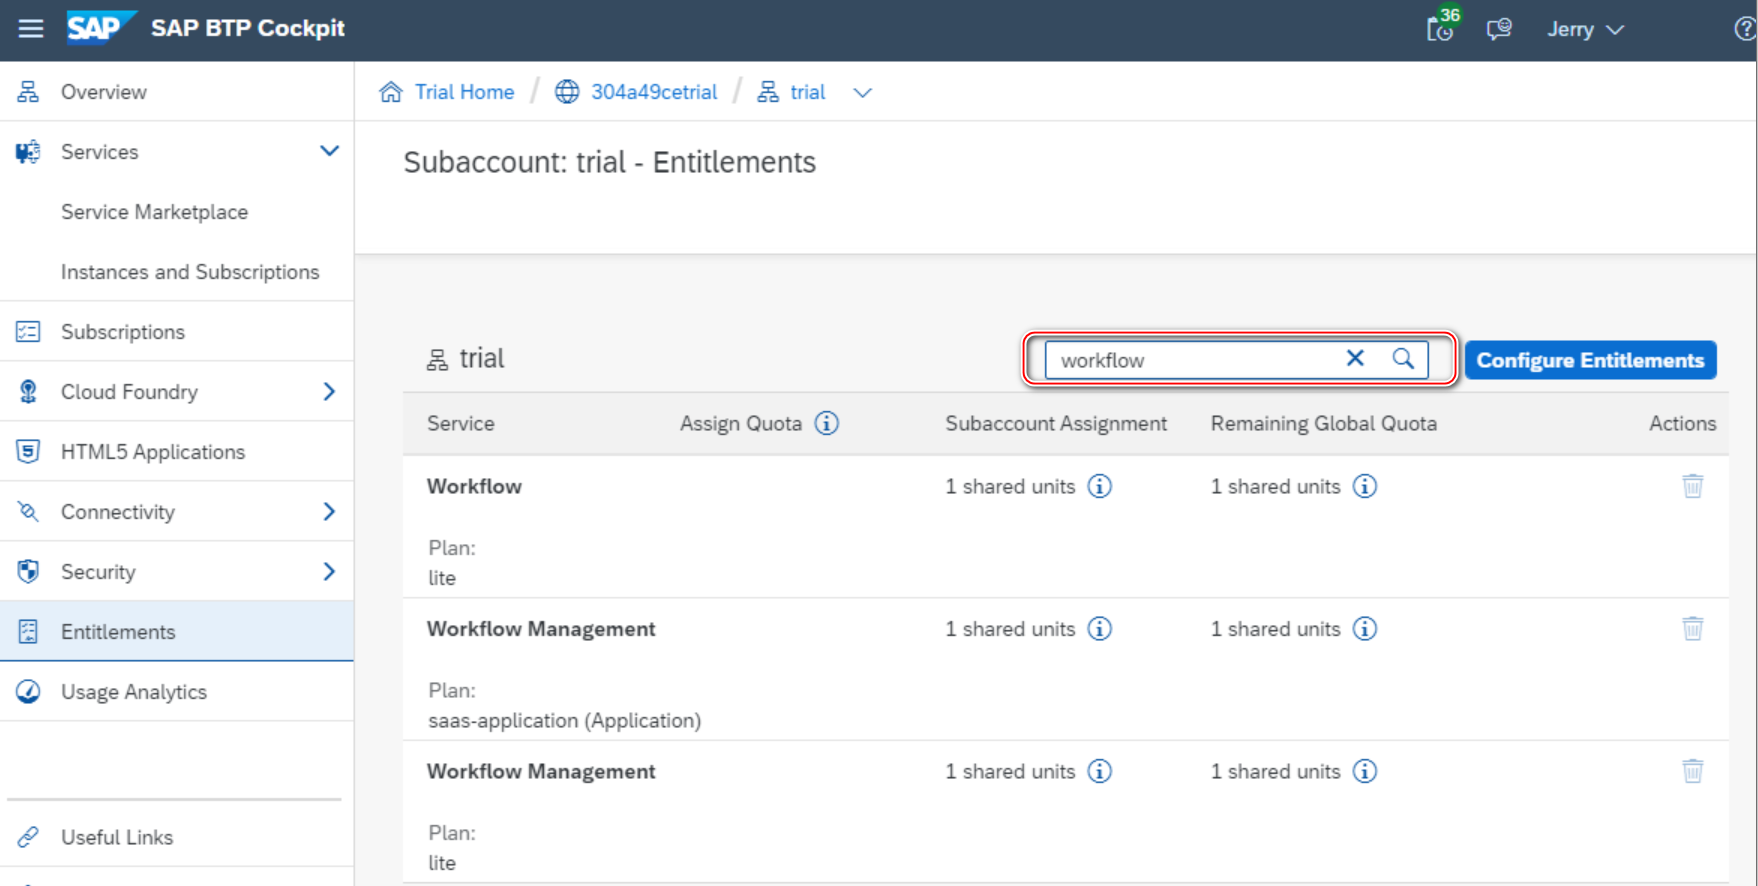Show saas-application Remaining Global Quota info
The width and height of the screenshot is (1758, 886).
(x=1365, y=629)
